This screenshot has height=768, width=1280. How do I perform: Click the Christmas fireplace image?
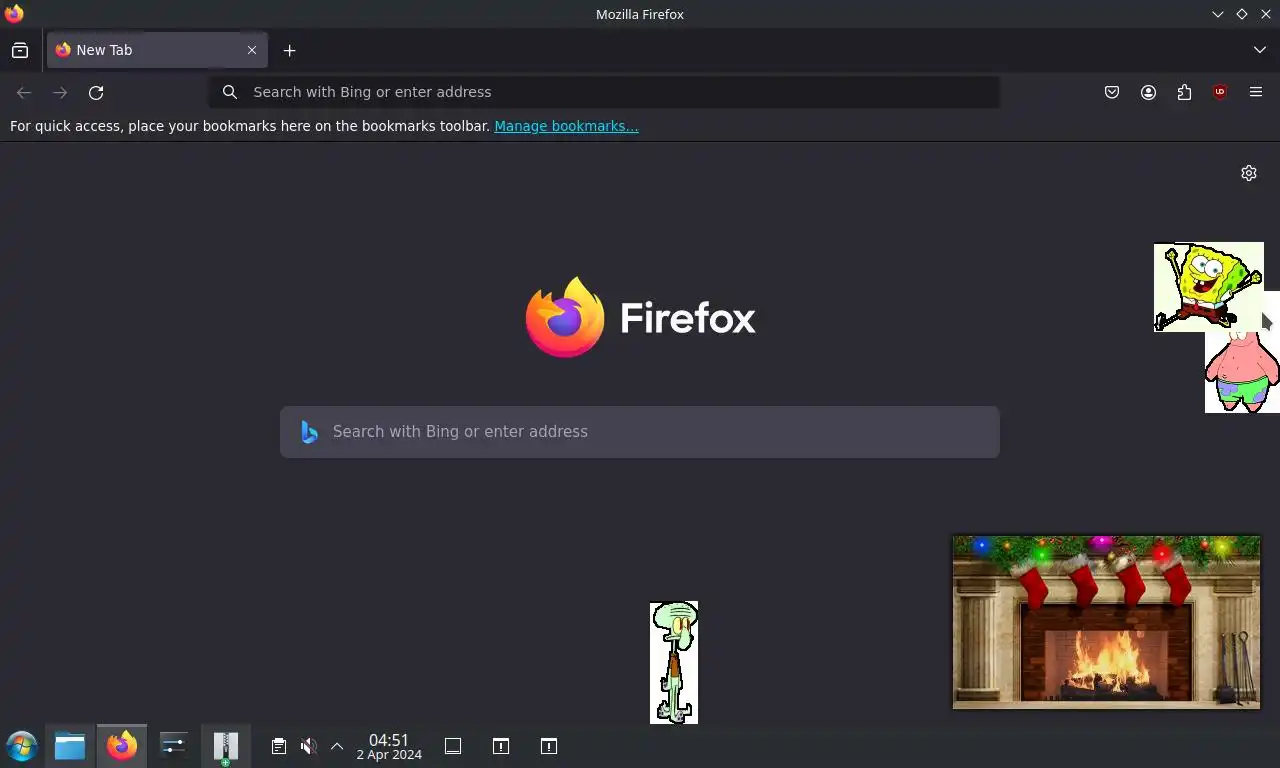[1106, 622]
